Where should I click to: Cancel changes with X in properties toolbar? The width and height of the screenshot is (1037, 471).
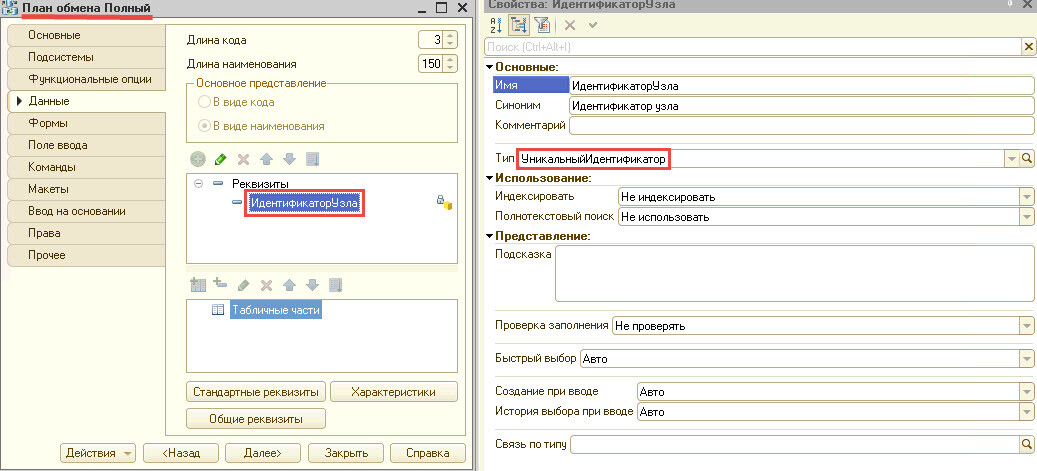coord(570,25)
